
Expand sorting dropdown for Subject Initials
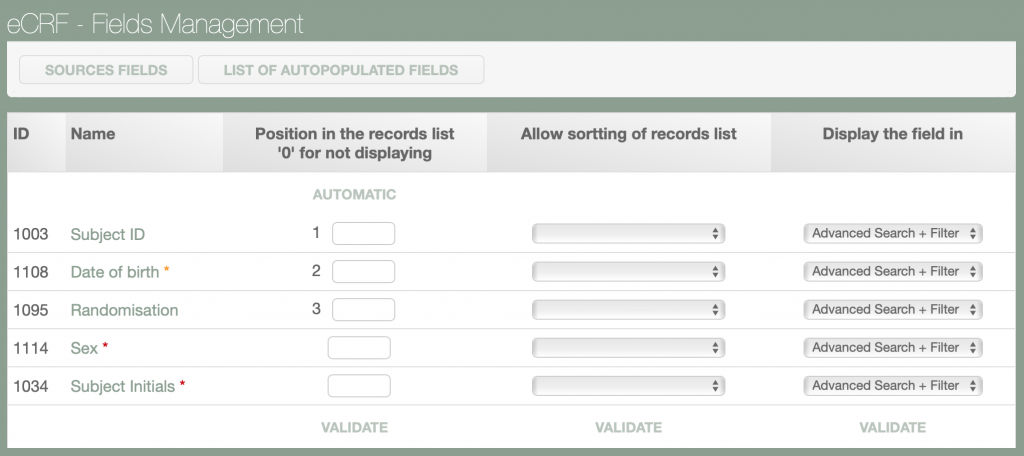point(628,386)
